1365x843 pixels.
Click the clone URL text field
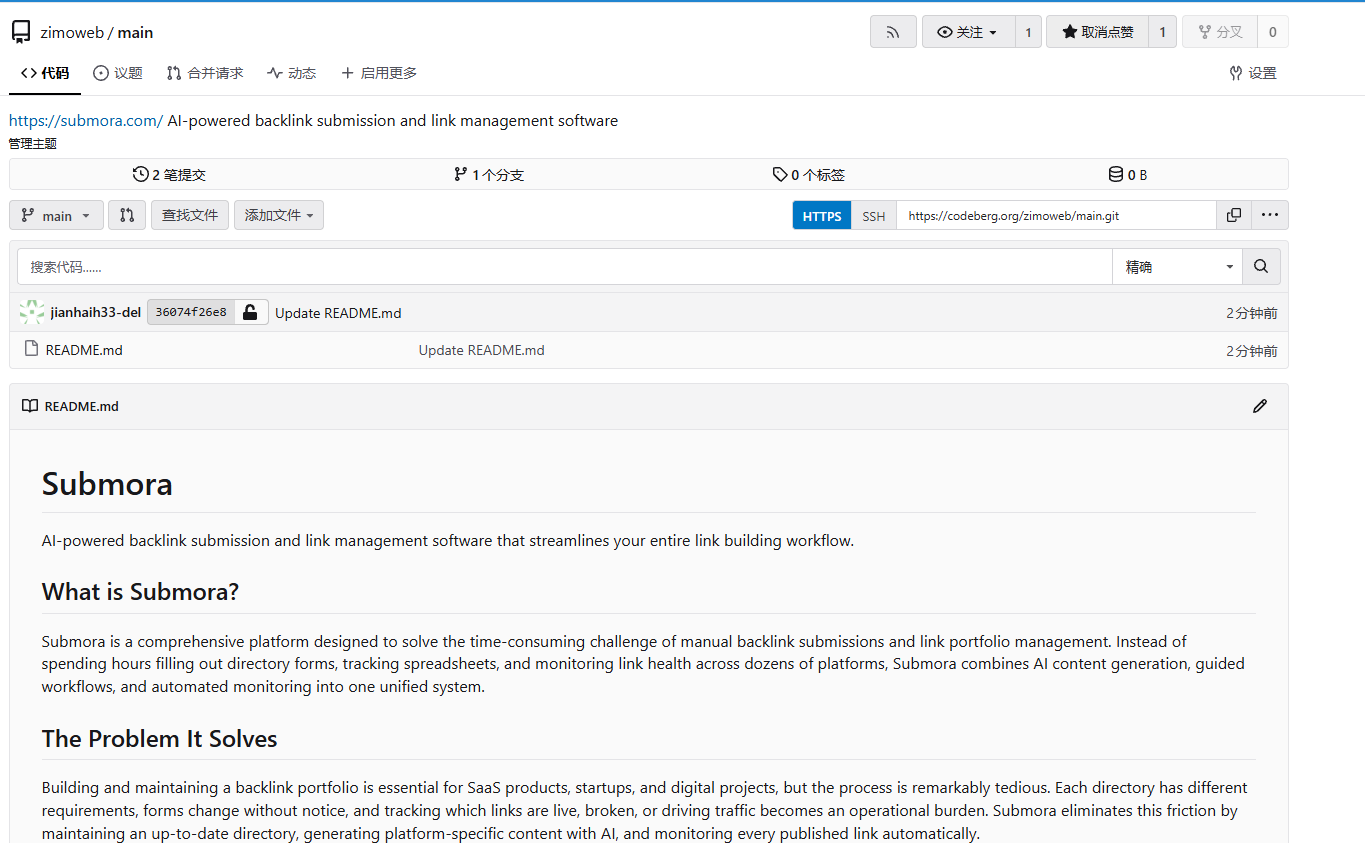pos(1056,215)
